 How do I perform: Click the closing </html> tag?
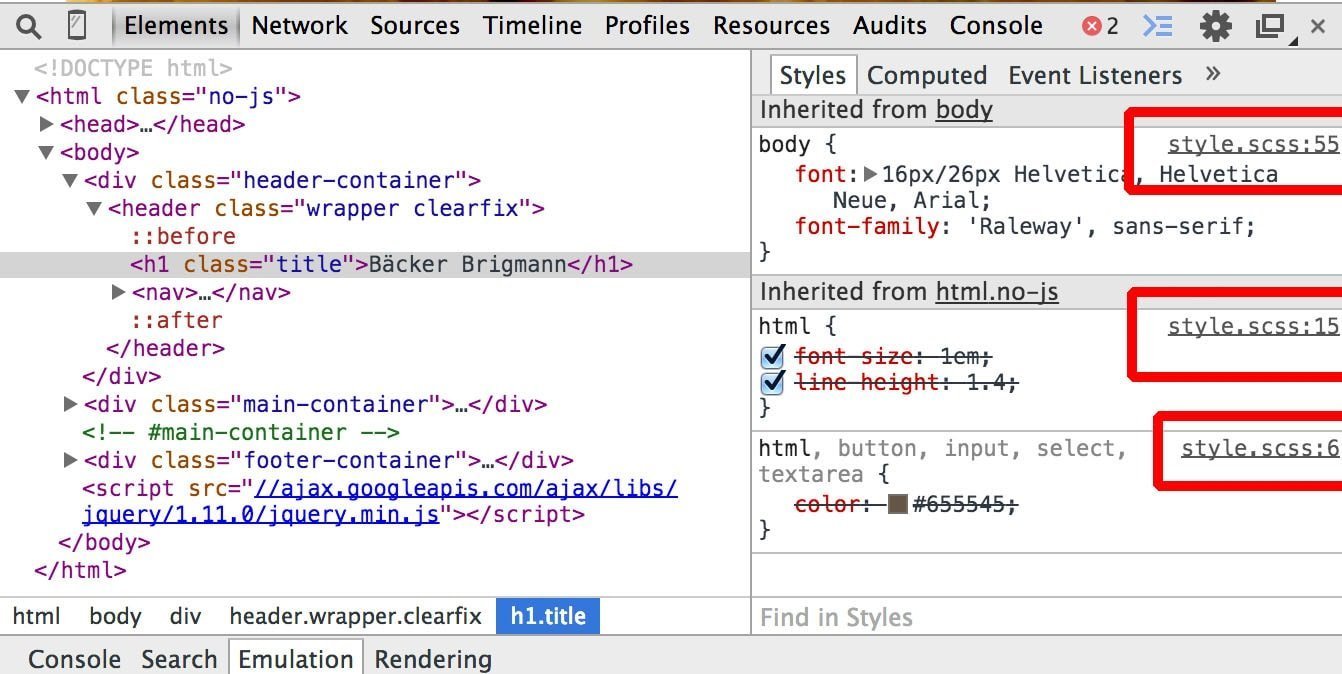click(x=80, y=571)
